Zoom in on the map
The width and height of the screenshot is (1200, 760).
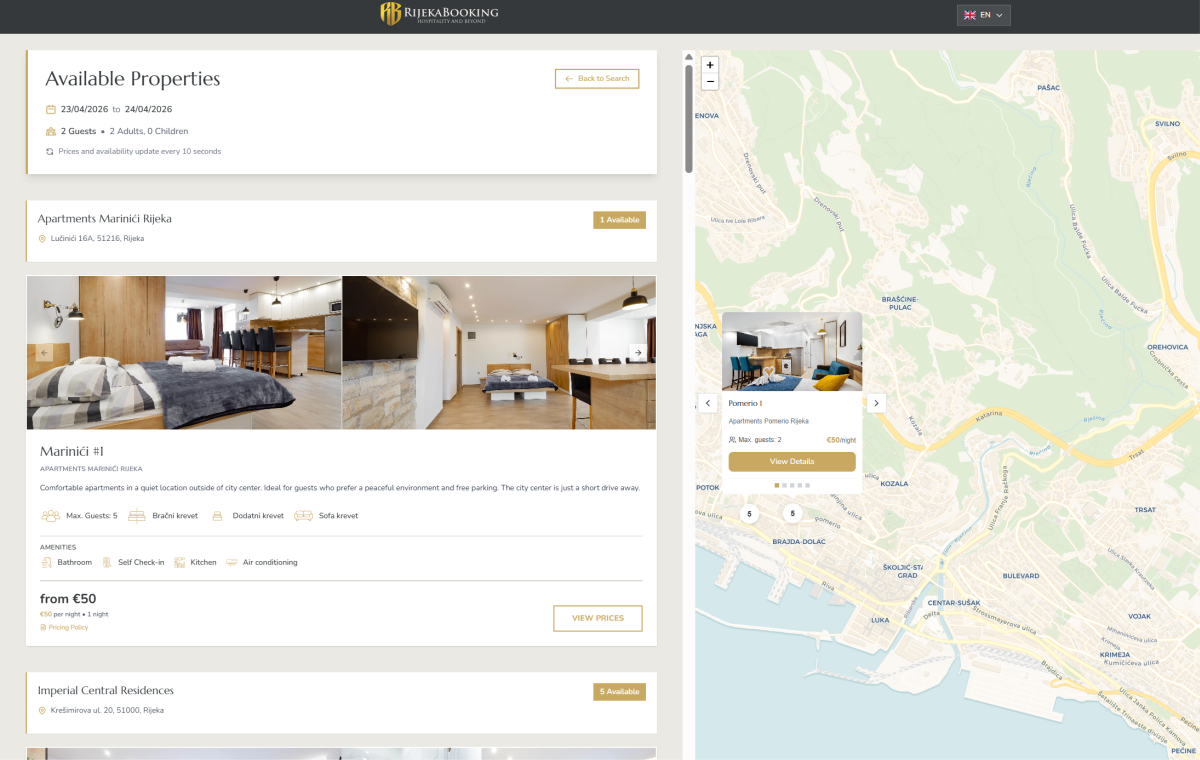(710, 65)
